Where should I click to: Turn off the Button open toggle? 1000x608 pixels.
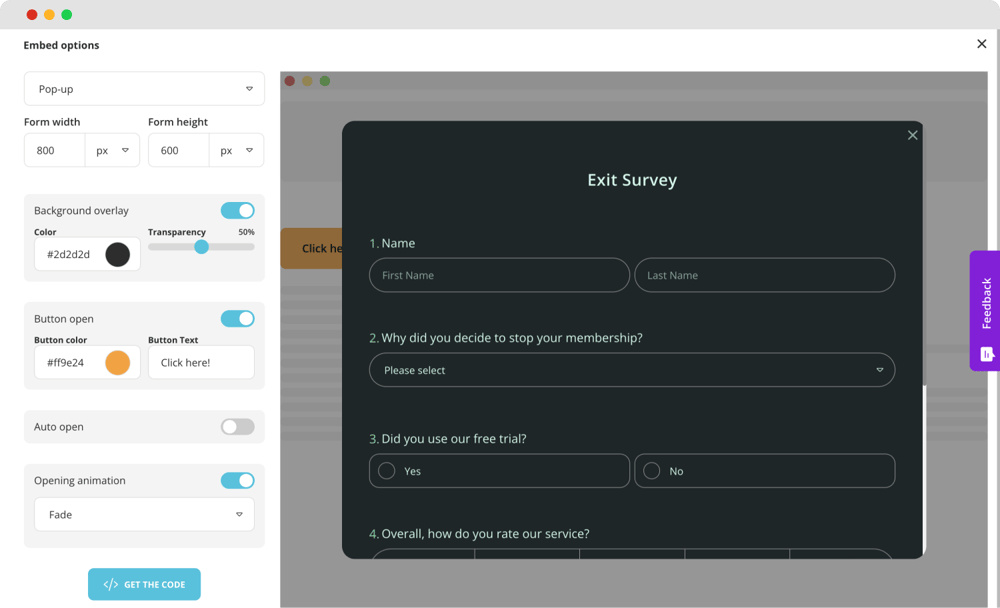[x=237, y=318]
